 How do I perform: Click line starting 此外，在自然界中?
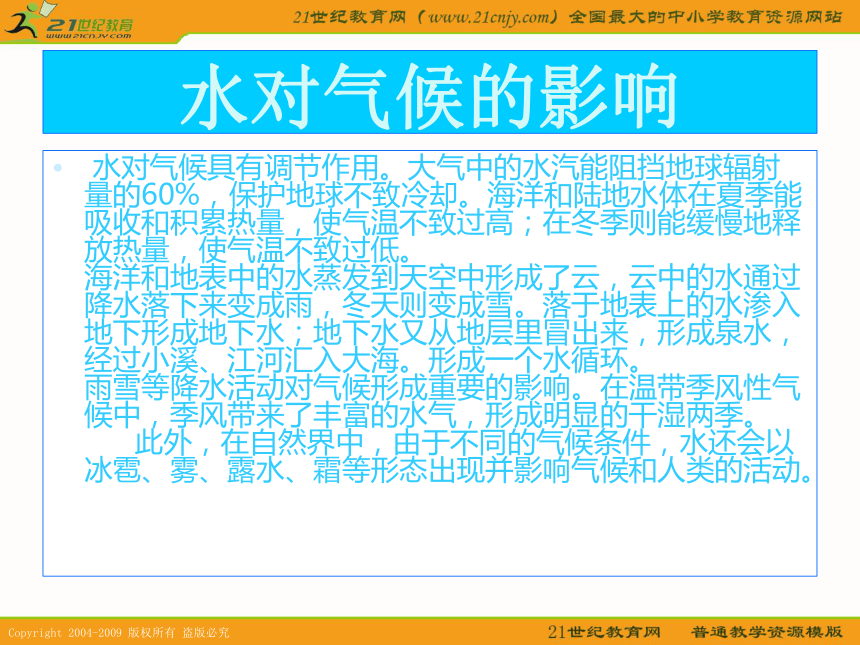(x=465, y=443)
